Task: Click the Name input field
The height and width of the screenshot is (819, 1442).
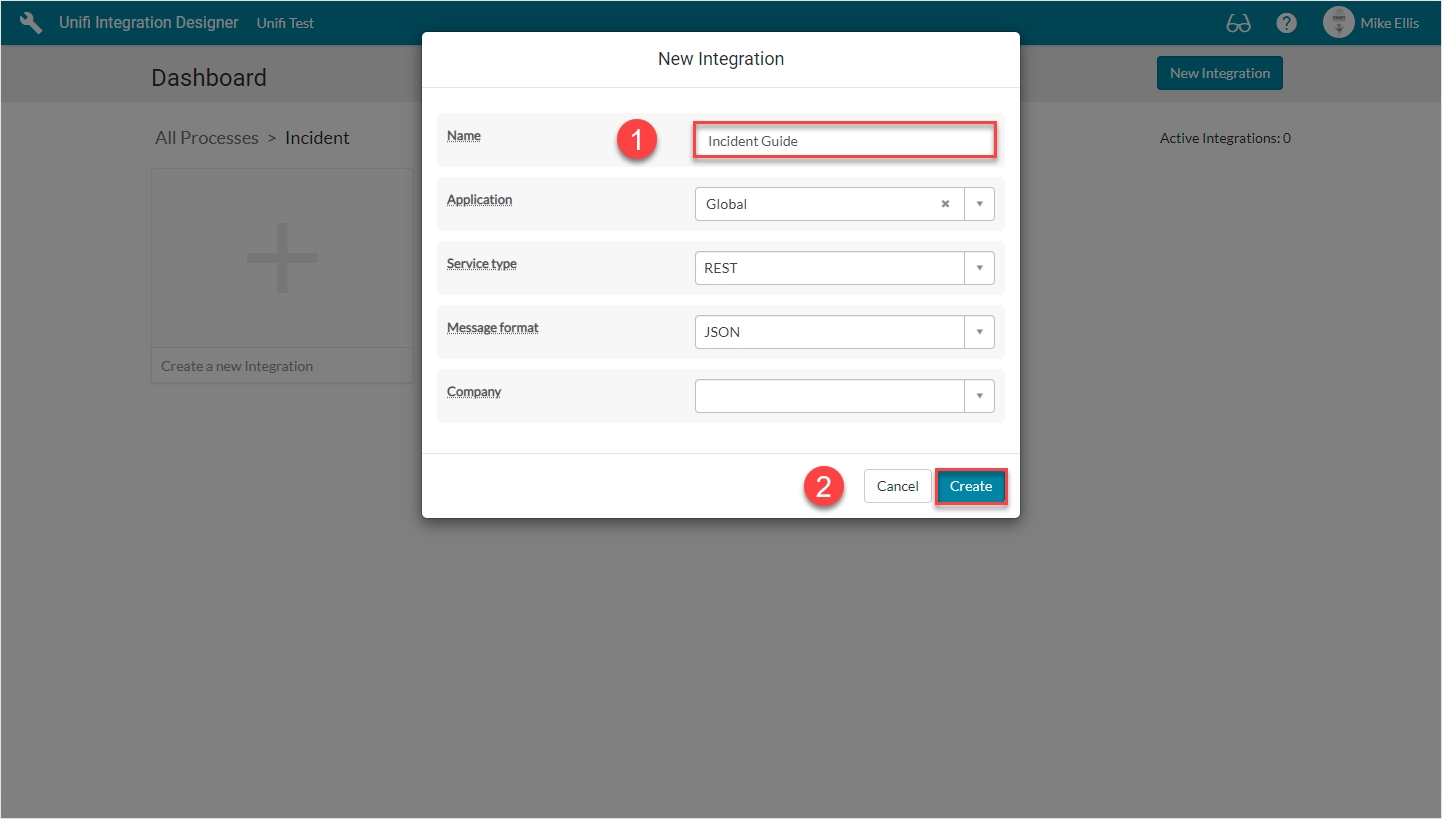Action: [x=844, y=141]
